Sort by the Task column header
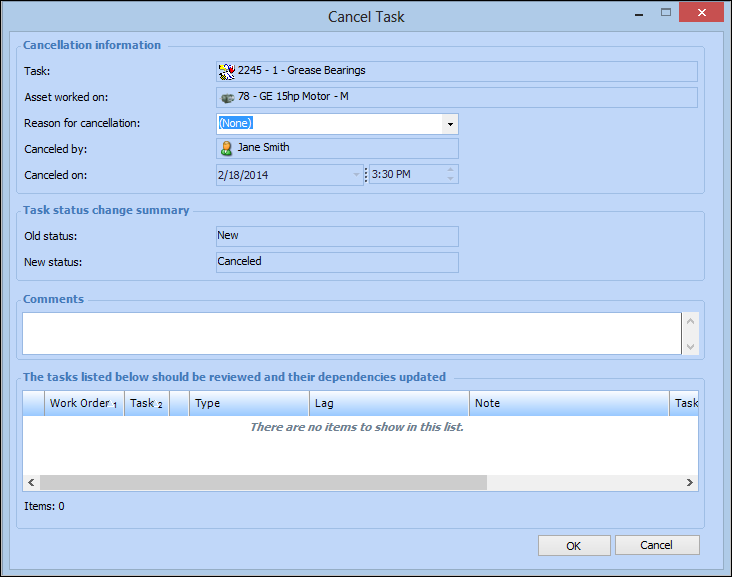Screen dimensions: 732x577 click(x=146, y=403)
